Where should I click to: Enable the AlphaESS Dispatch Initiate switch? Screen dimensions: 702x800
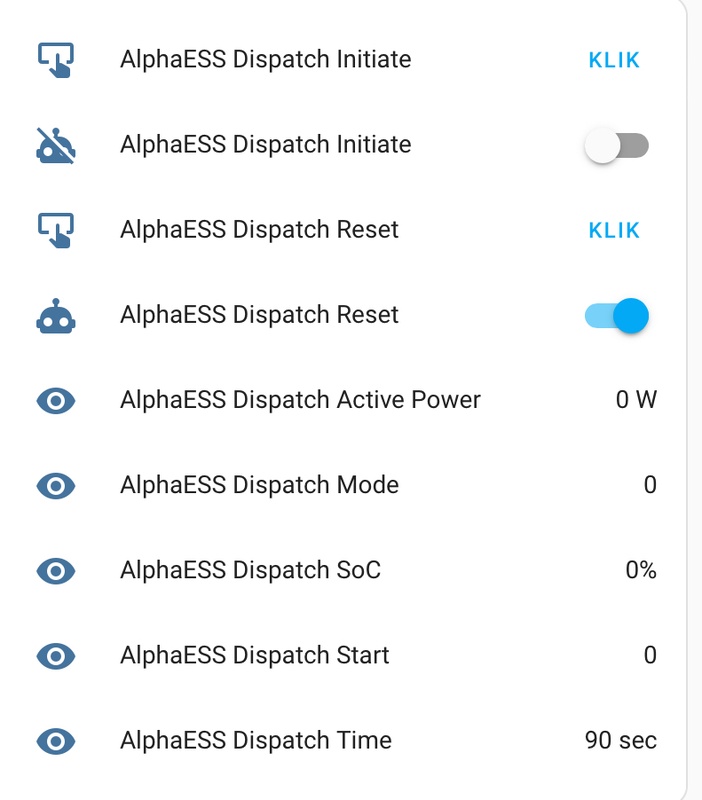(x=616, y=146)
